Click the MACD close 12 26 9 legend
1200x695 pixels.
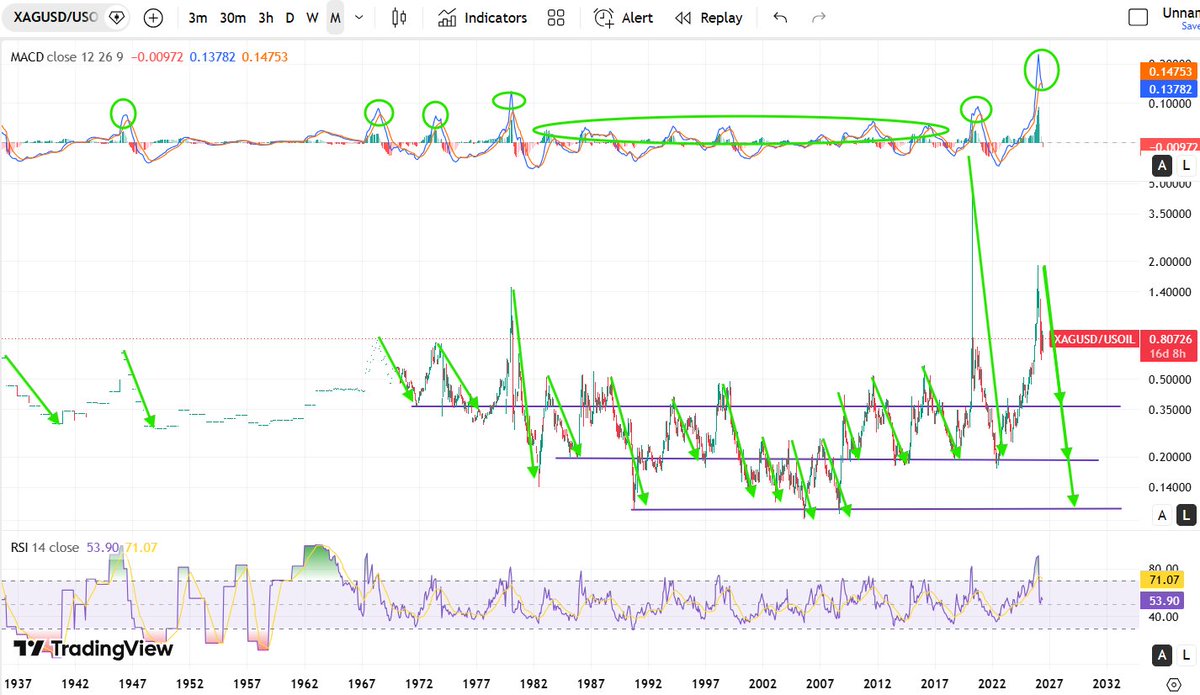pyautogui.click(x=68, y=57)
